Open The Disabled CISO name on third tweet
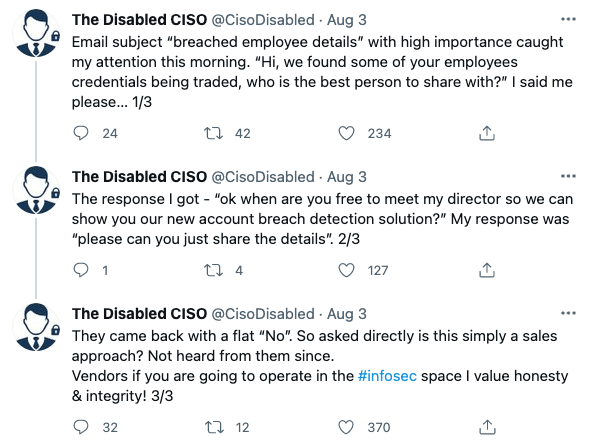 click(139, 314)
